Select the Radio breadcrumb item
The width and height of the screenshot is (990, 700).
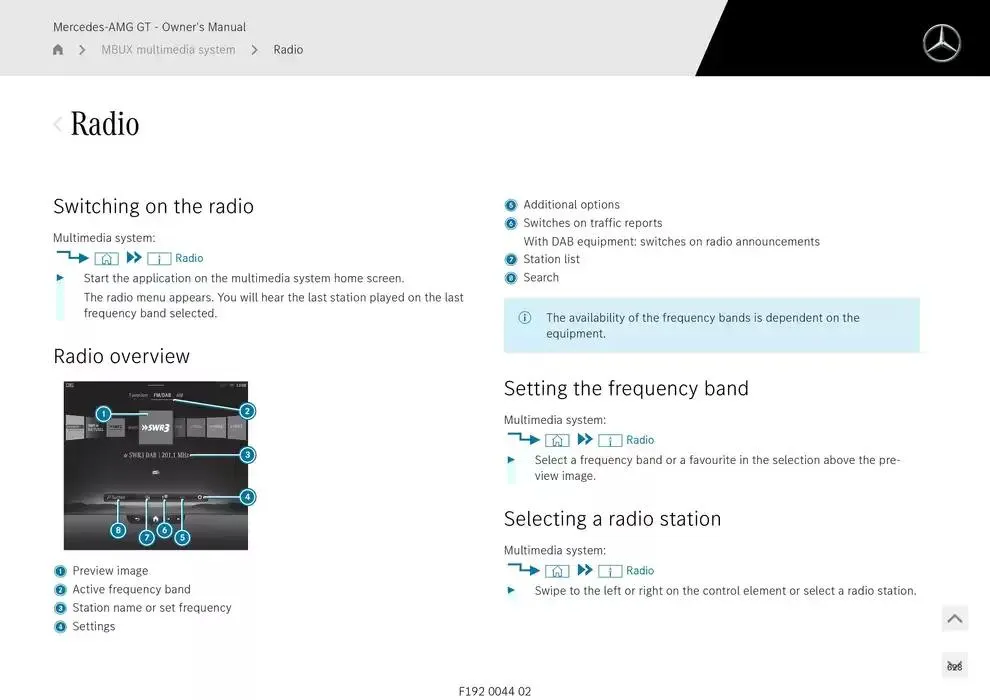[x=288, y=50]
